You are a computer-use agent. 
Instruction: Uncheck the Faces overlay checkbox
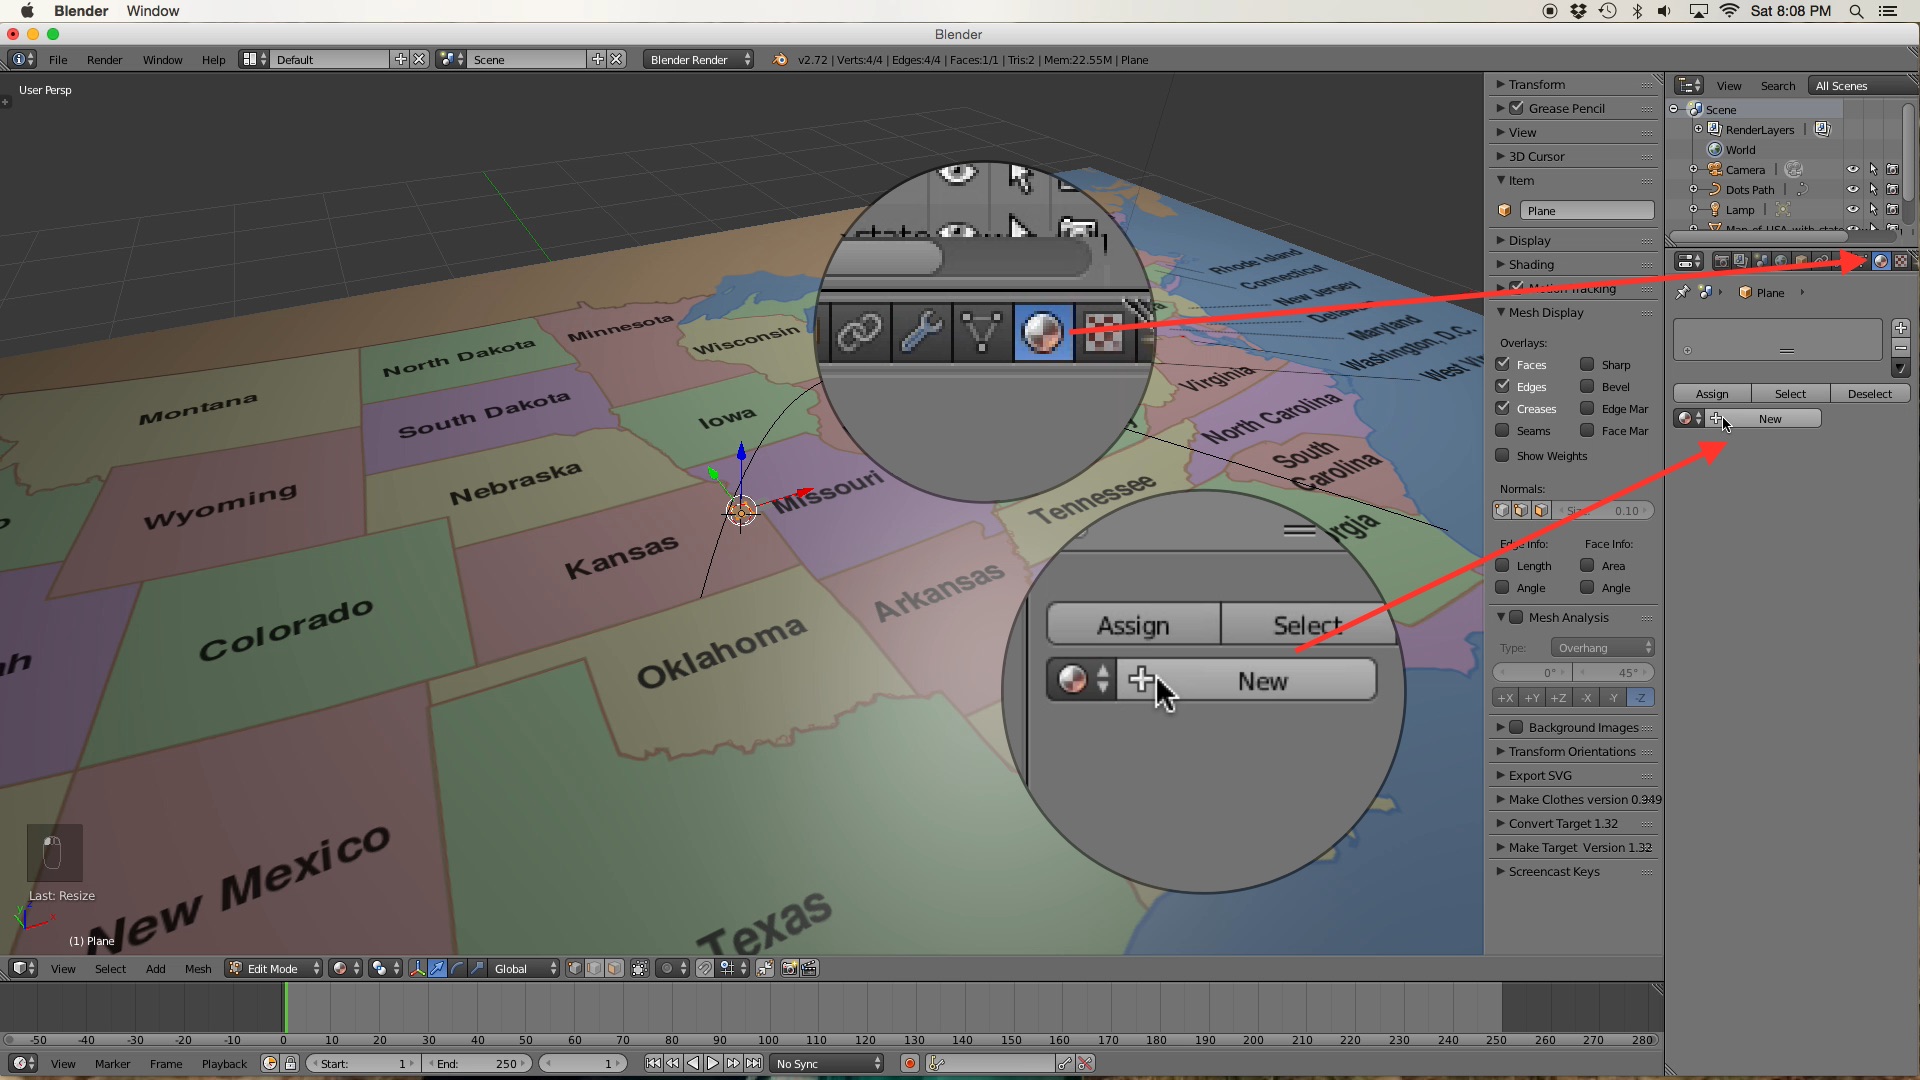tap(1502, 364)
